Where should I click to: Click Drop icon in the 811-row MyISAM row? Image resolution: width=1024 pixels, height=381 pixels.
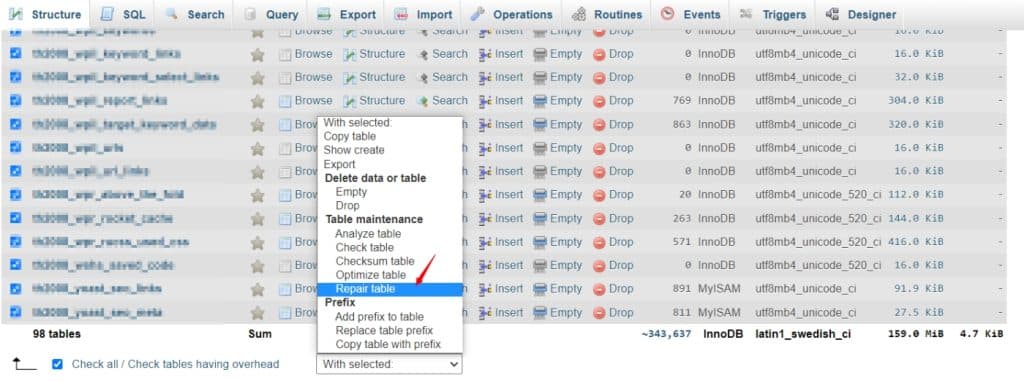coord(599,313)
